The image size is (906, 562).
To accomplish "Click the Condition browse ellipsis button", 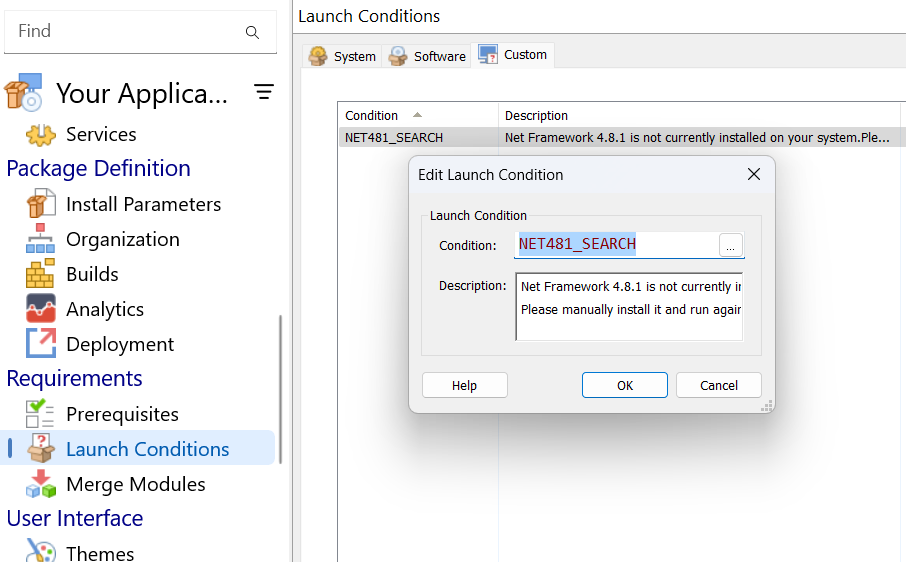I will pyautogui.click(x=731, y=245).
